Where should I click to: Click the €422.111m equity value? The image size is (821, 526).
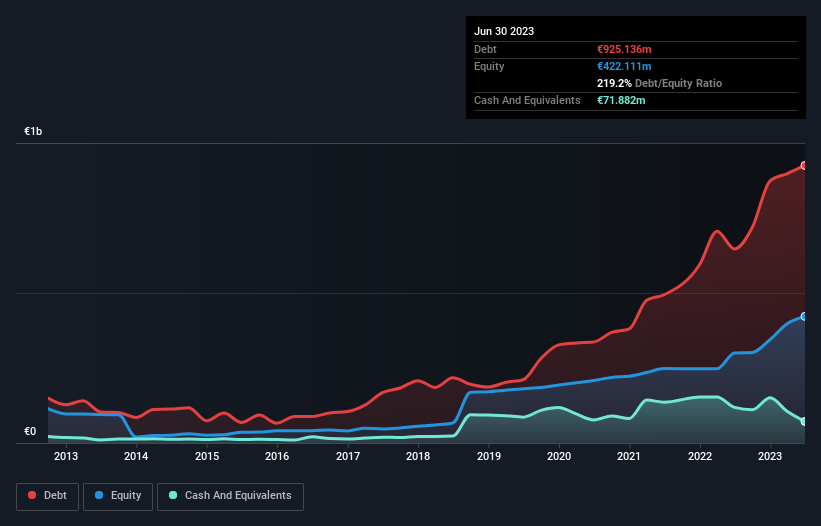tap(624, 66)
